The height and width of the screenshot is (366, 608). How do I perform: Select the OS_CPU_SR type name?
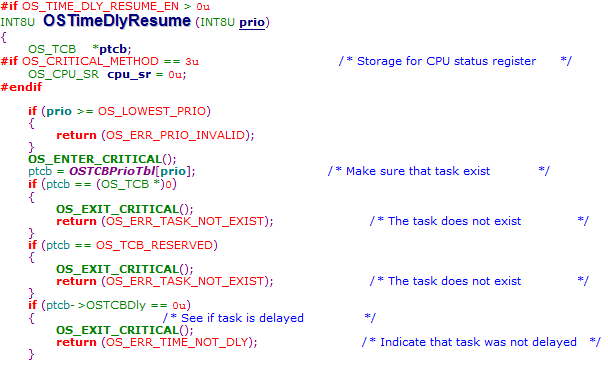(64, 74)
